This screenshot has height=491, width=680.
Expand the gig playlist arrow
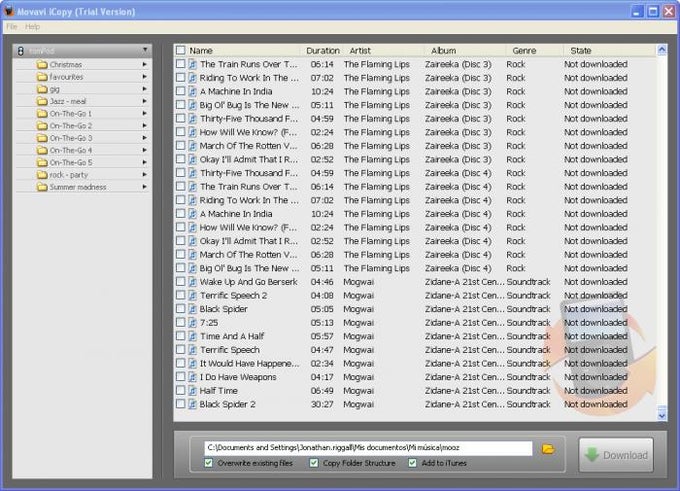coord(144,88)
